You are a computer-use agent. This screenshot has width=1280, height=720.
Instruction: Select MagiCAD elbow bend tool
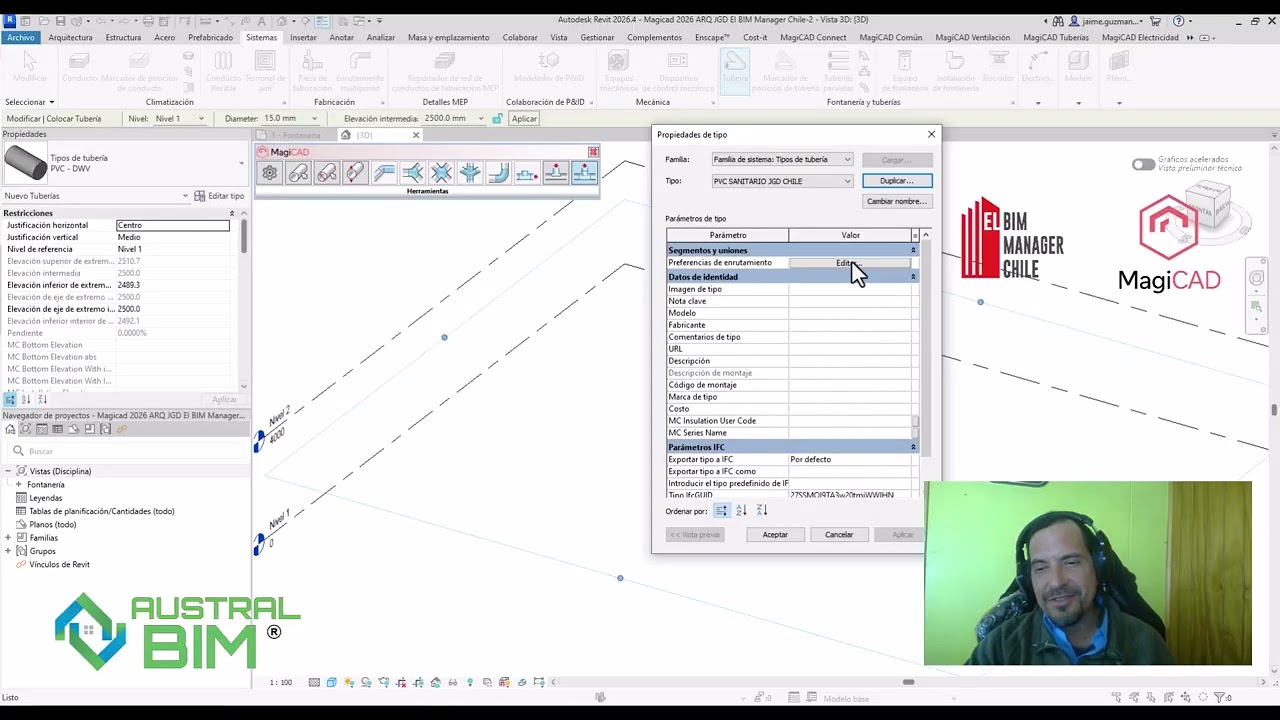(x=498, y=173)
